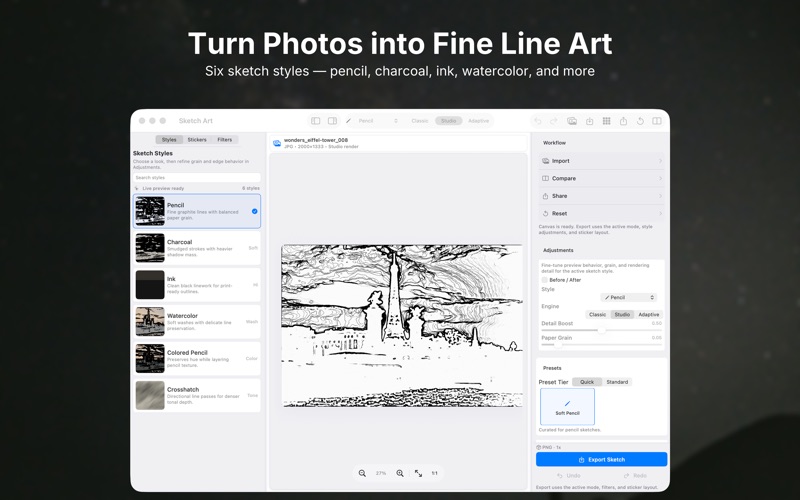Screen dimensions: 800x500
Task: Expand the Reset workflow chevron
Action: pyautogui.click(x=660, y=214)
